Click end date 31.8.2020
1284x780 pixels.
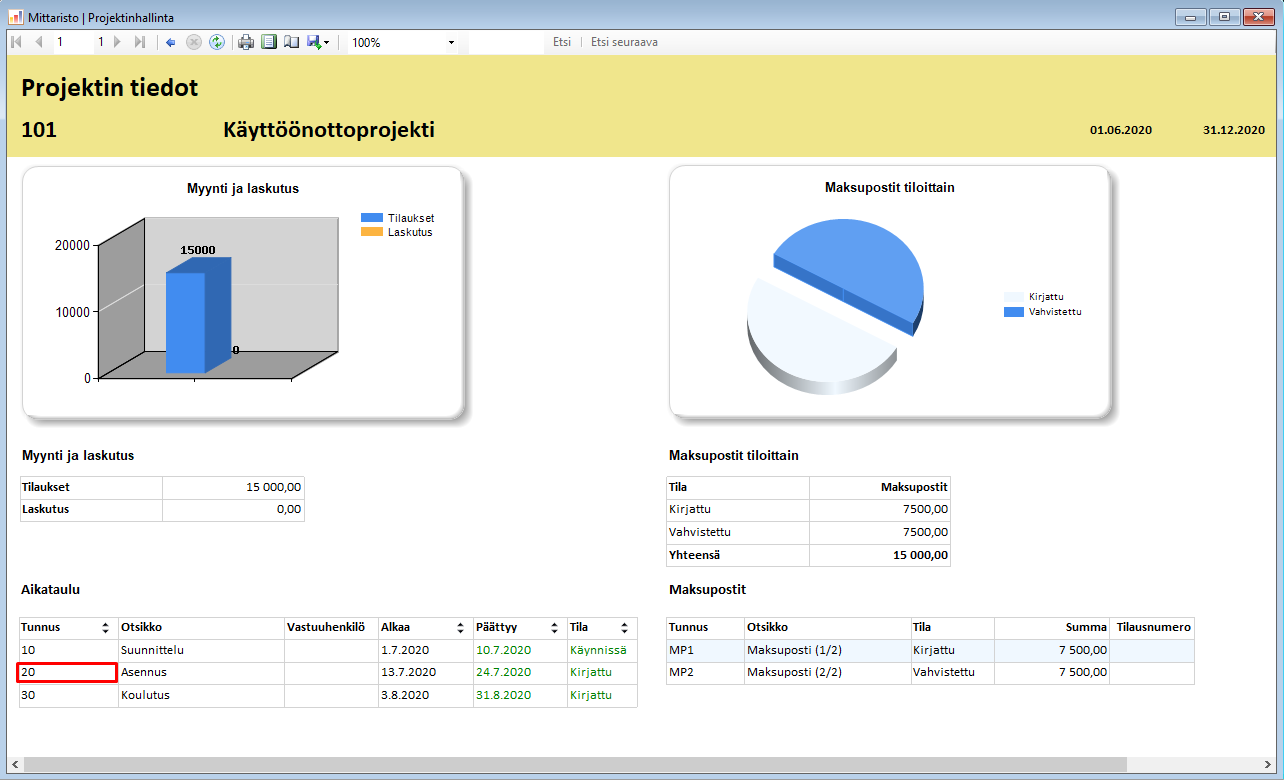click(x=503, y=695)
